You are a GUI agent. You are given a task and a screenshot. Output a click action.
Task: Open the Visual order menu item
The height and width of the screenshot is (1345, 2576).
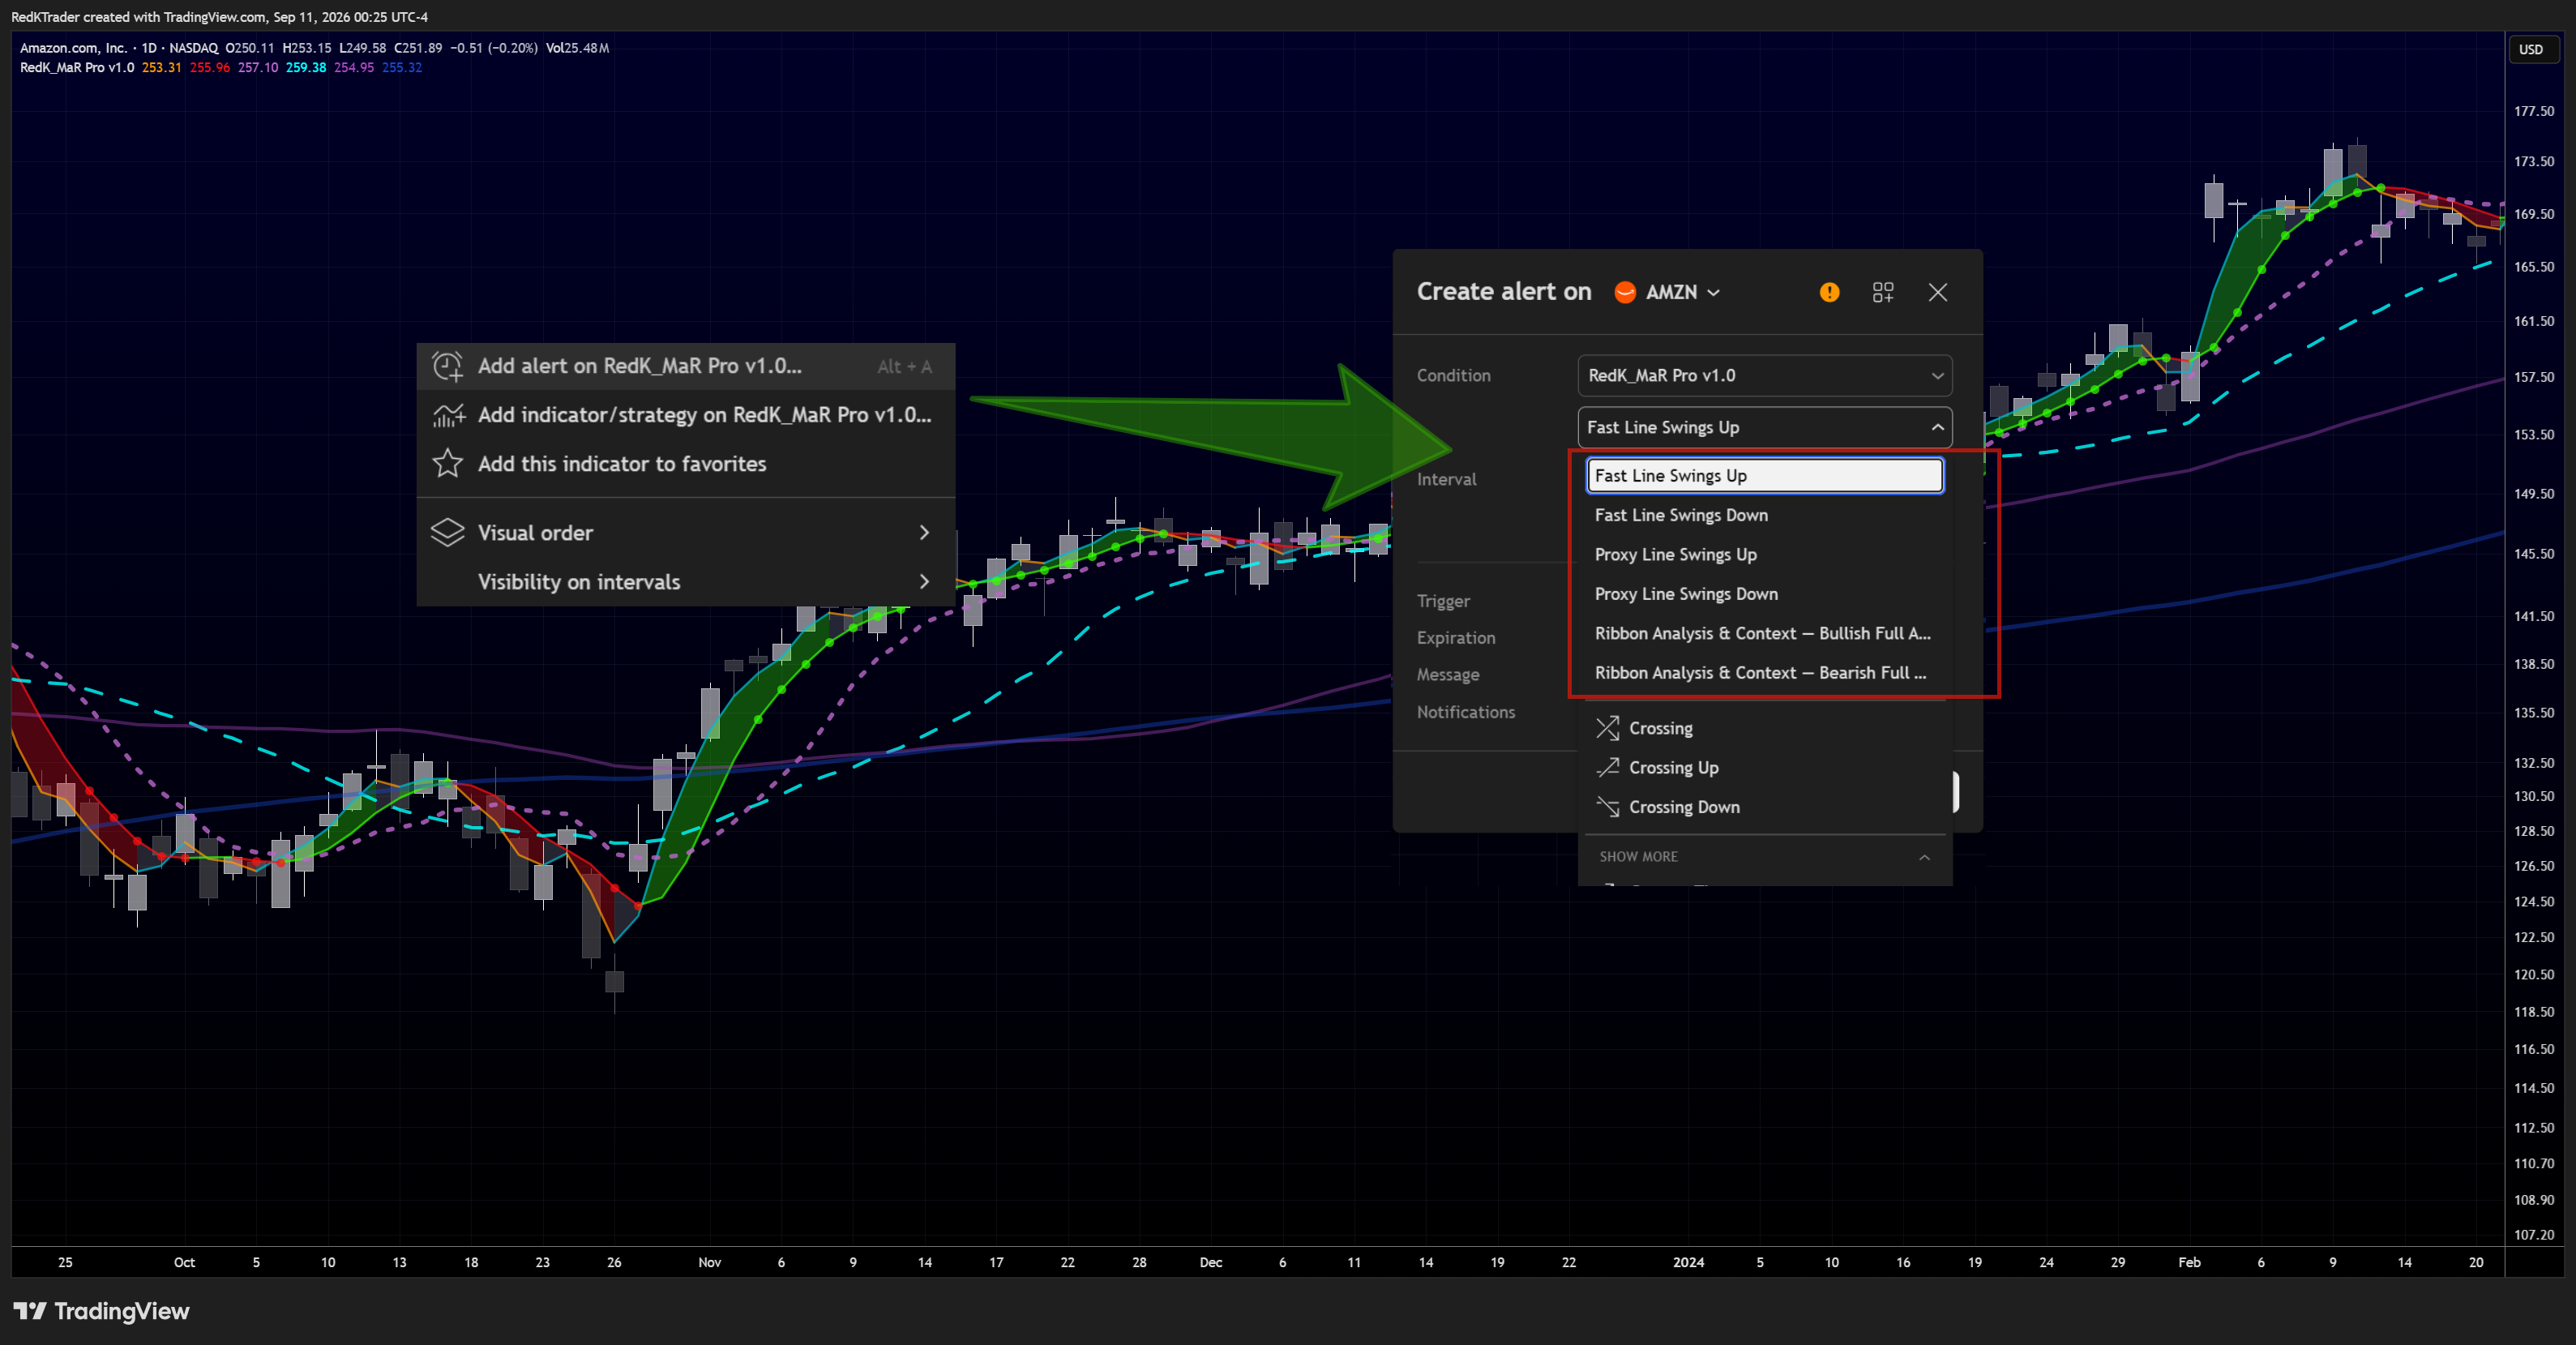[686, 533]
